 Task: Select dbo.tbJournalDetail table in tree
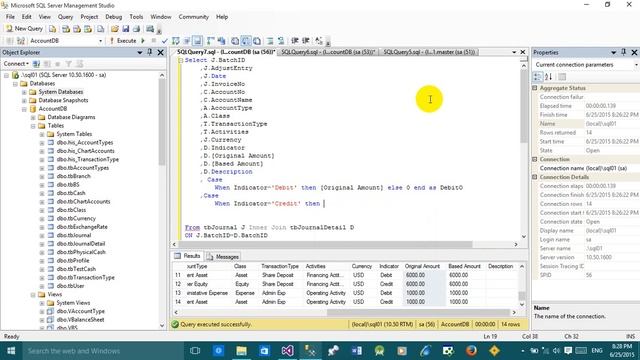81,244
